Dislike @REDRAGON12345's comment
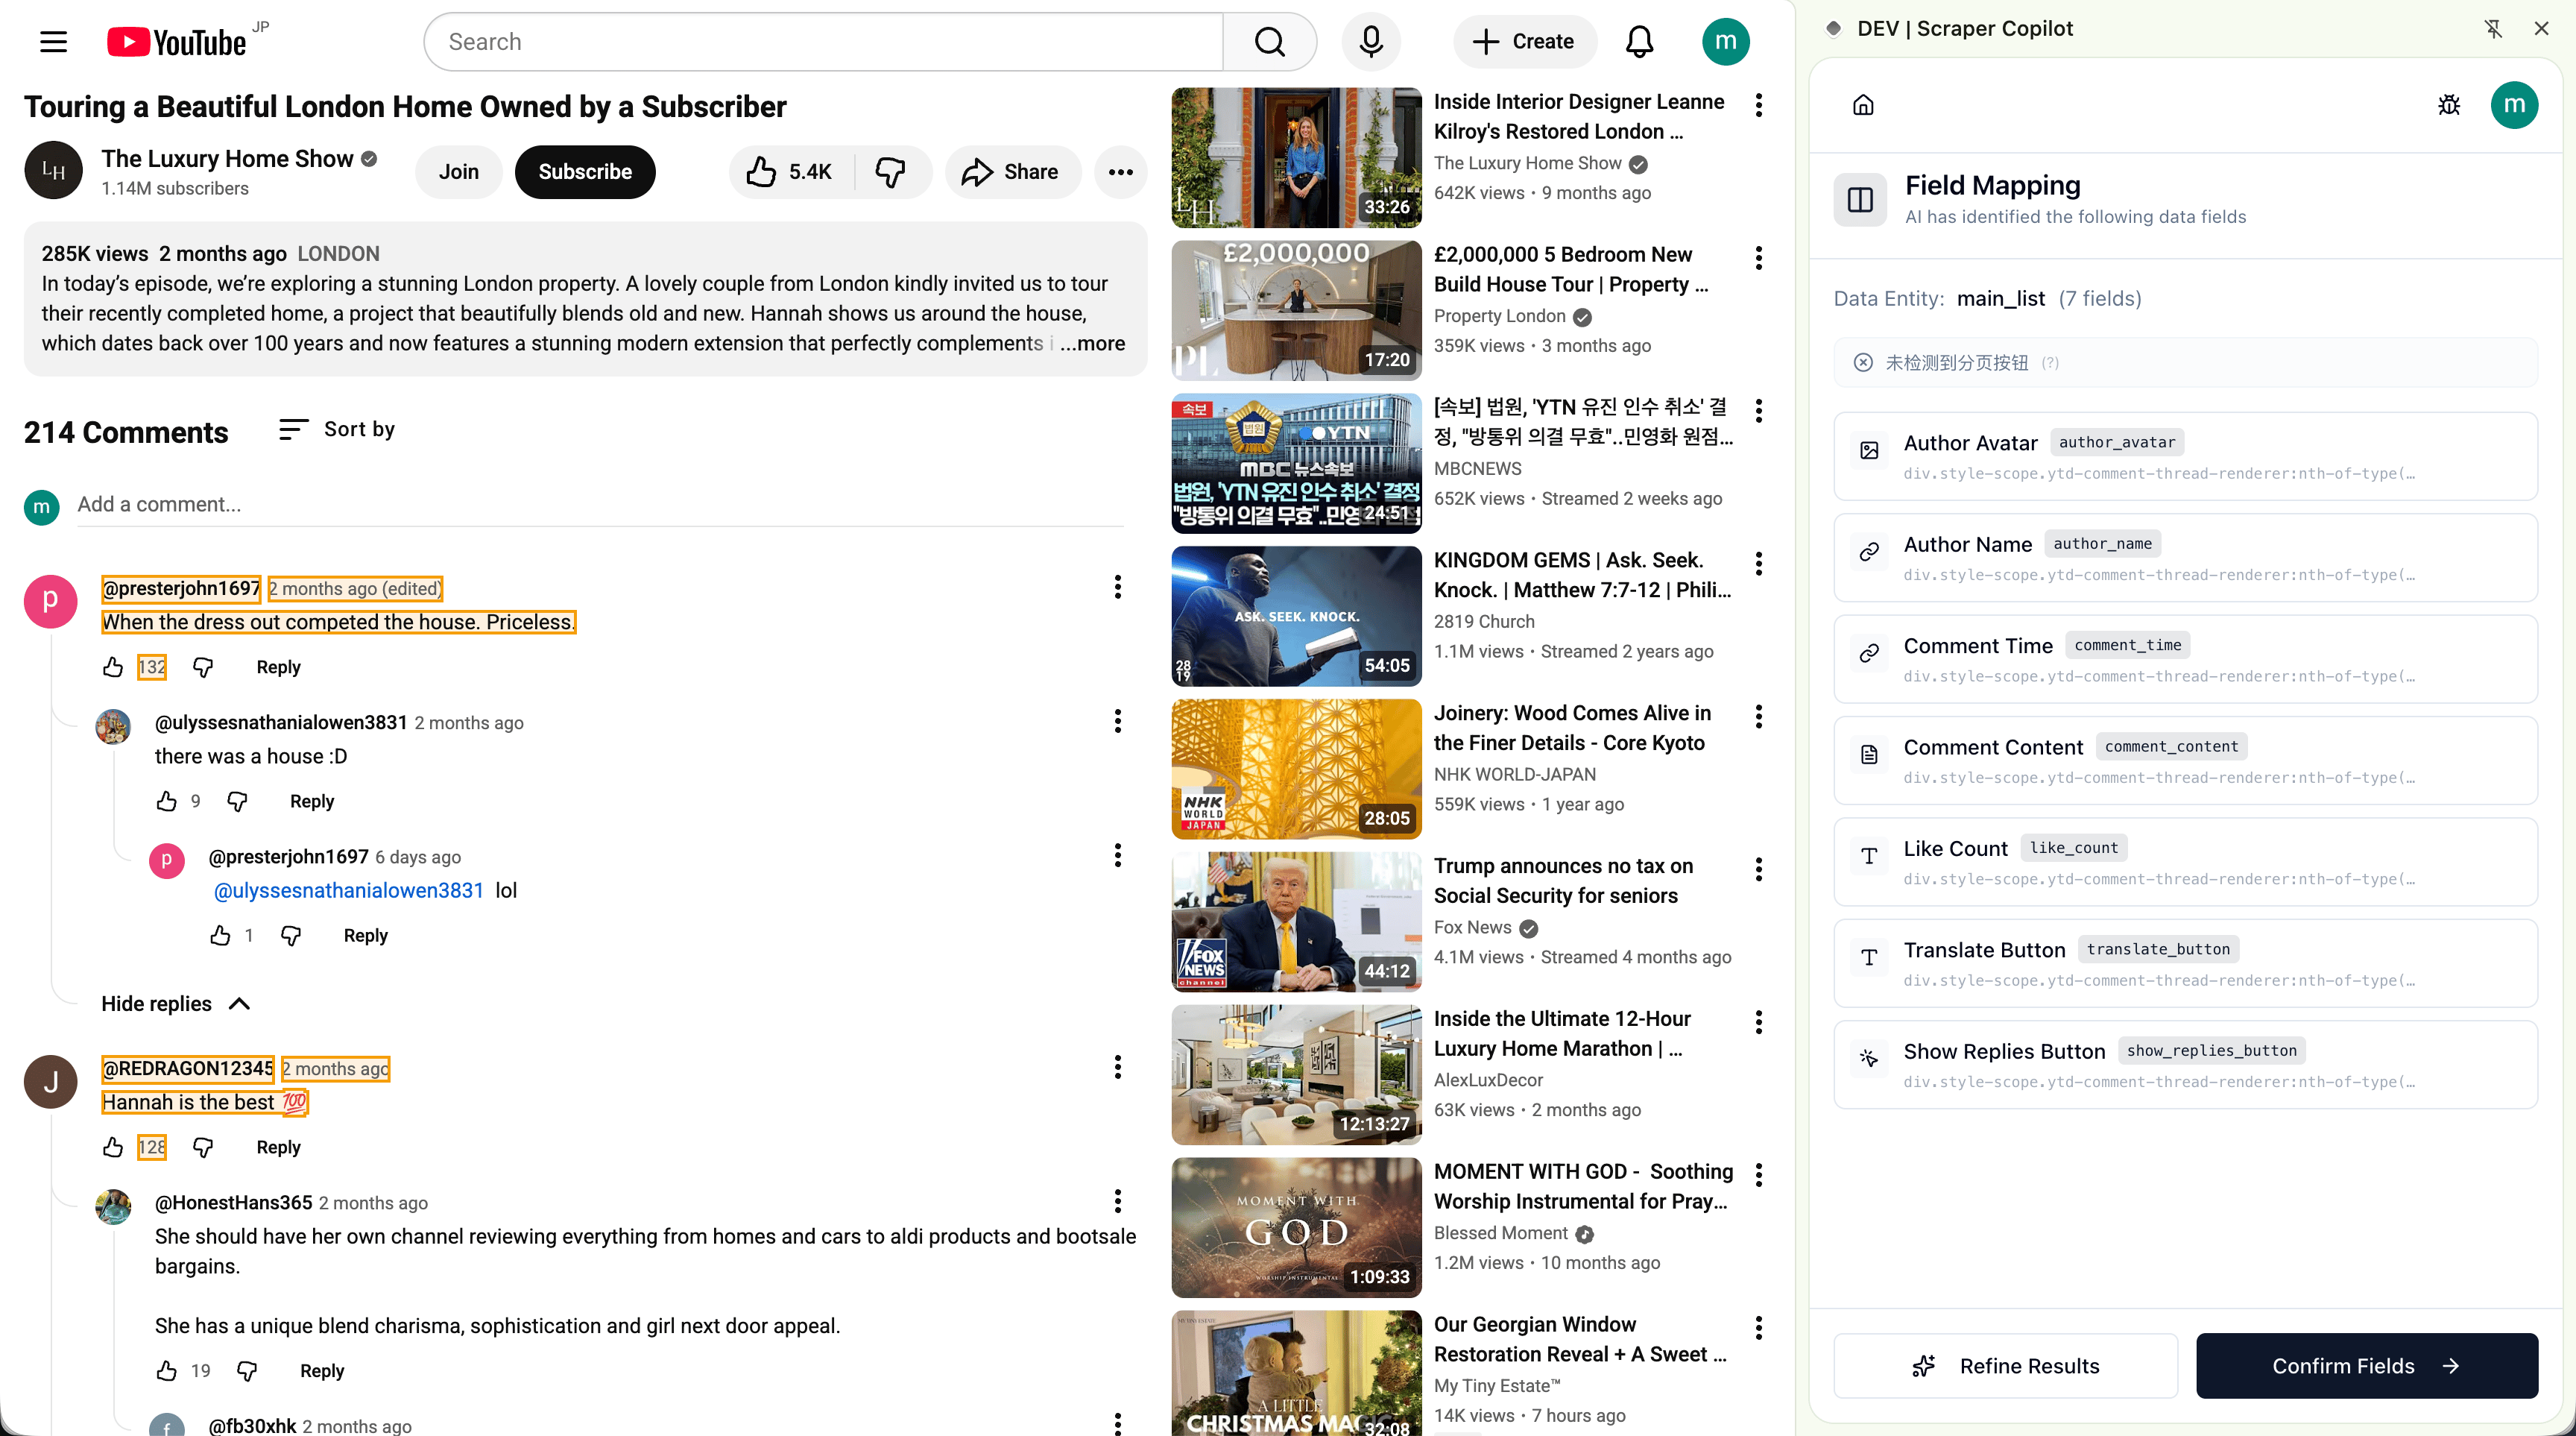The width and height of the screenshot is (2576, 1436). [203, 1147]
